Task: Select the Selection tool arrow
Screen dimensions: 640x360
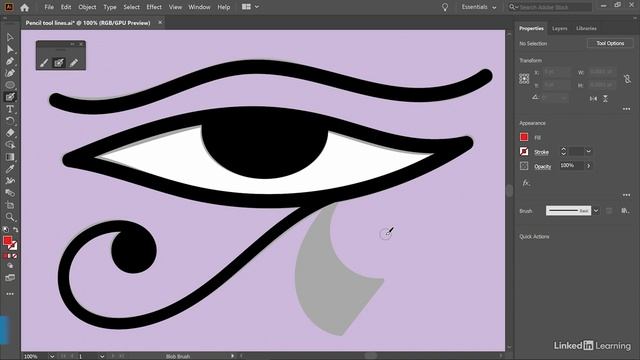Action: pyautogui.click(x=10, y=38)
